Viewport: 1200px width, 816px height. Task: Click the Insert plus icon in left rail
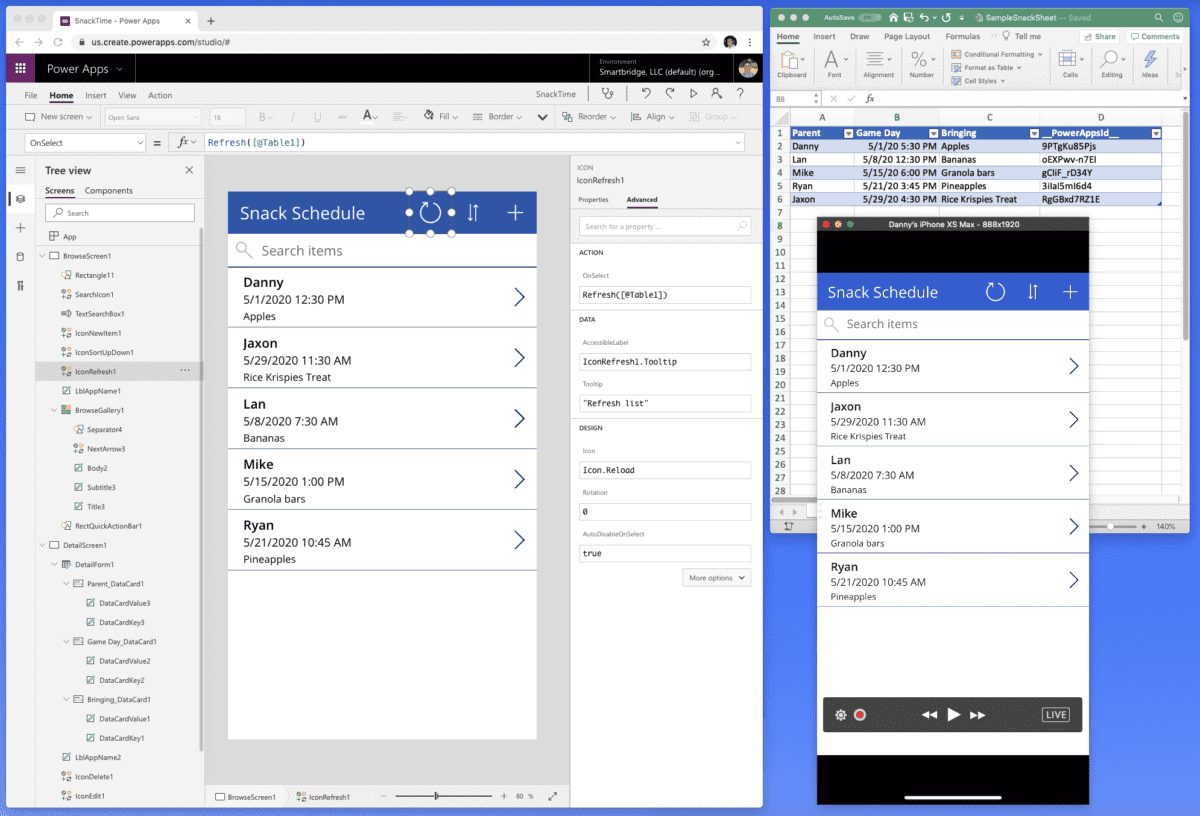(x=20, y=228)
